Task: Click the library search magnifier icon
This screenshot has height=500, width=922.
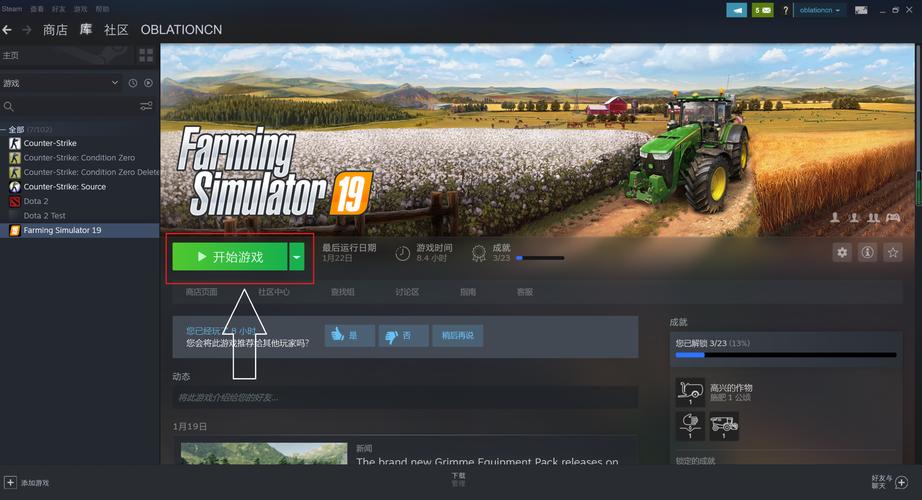Action: (x=8, y=106)
